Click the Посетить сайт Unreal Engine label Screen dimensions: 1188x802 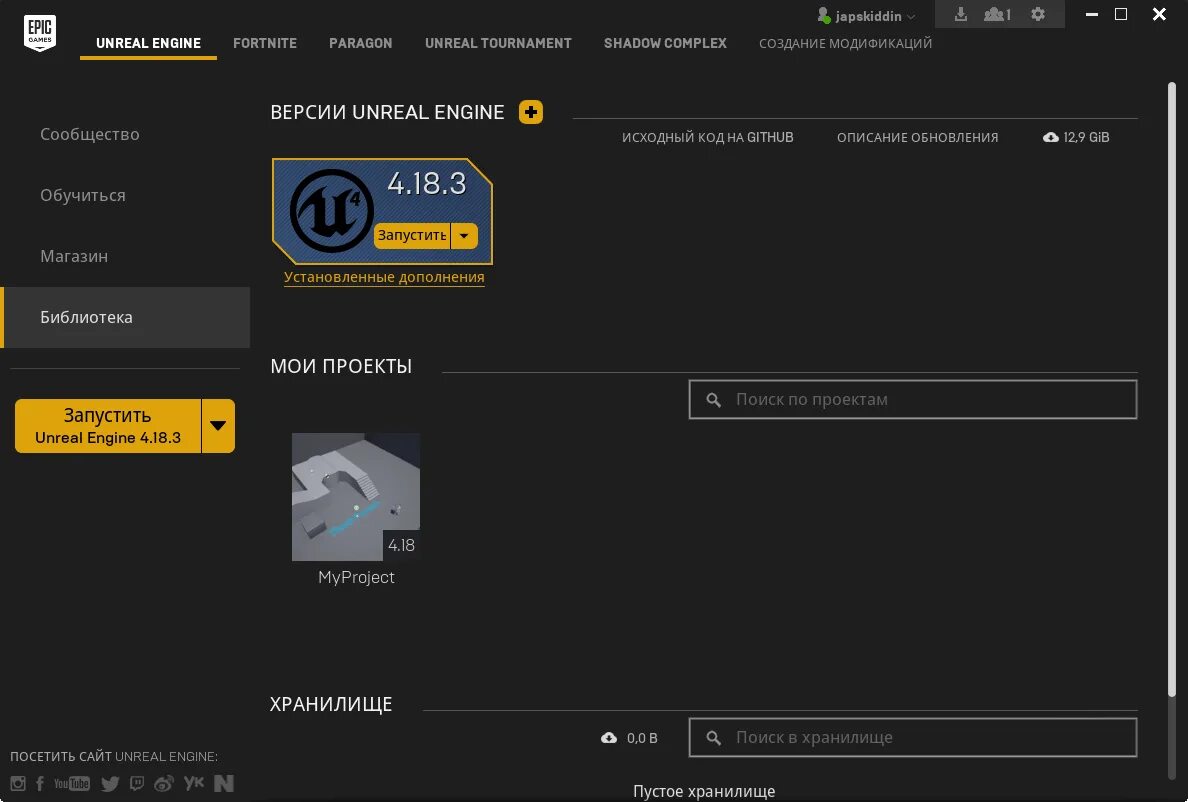(x=114, y=757)
